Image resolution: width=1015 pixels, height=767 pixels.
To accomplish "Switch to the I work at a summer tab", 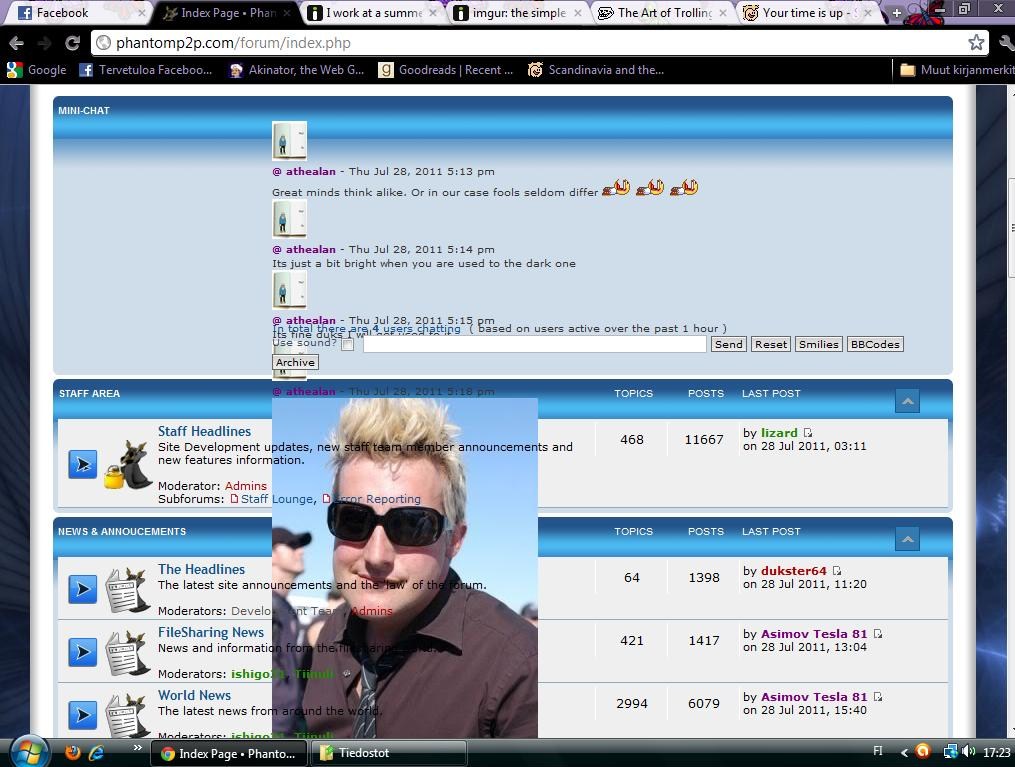I will [x=372, y=13].
